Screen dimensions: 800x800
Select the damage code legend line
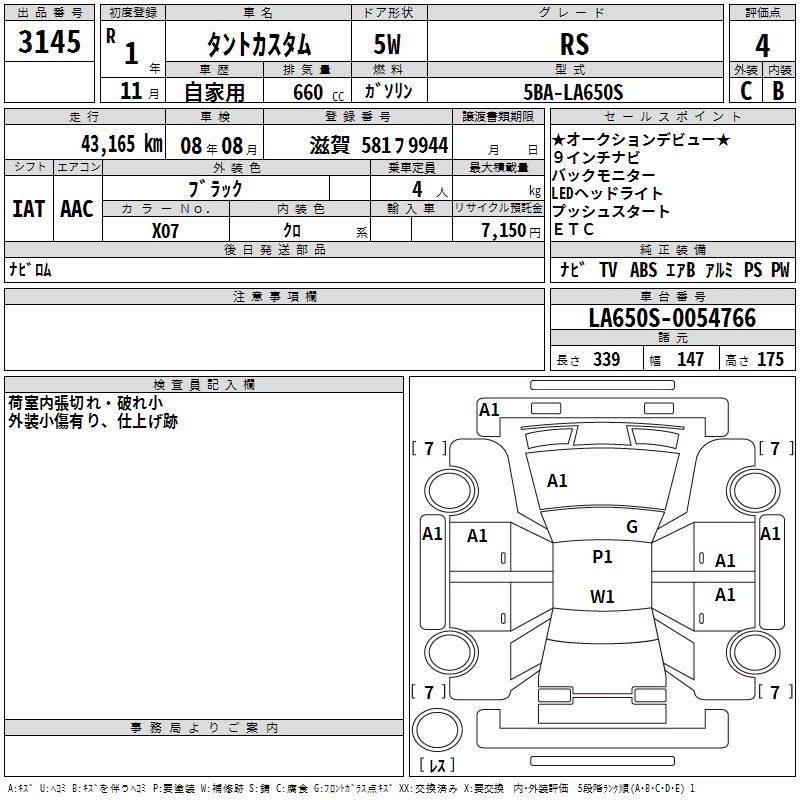coord(352,789)
